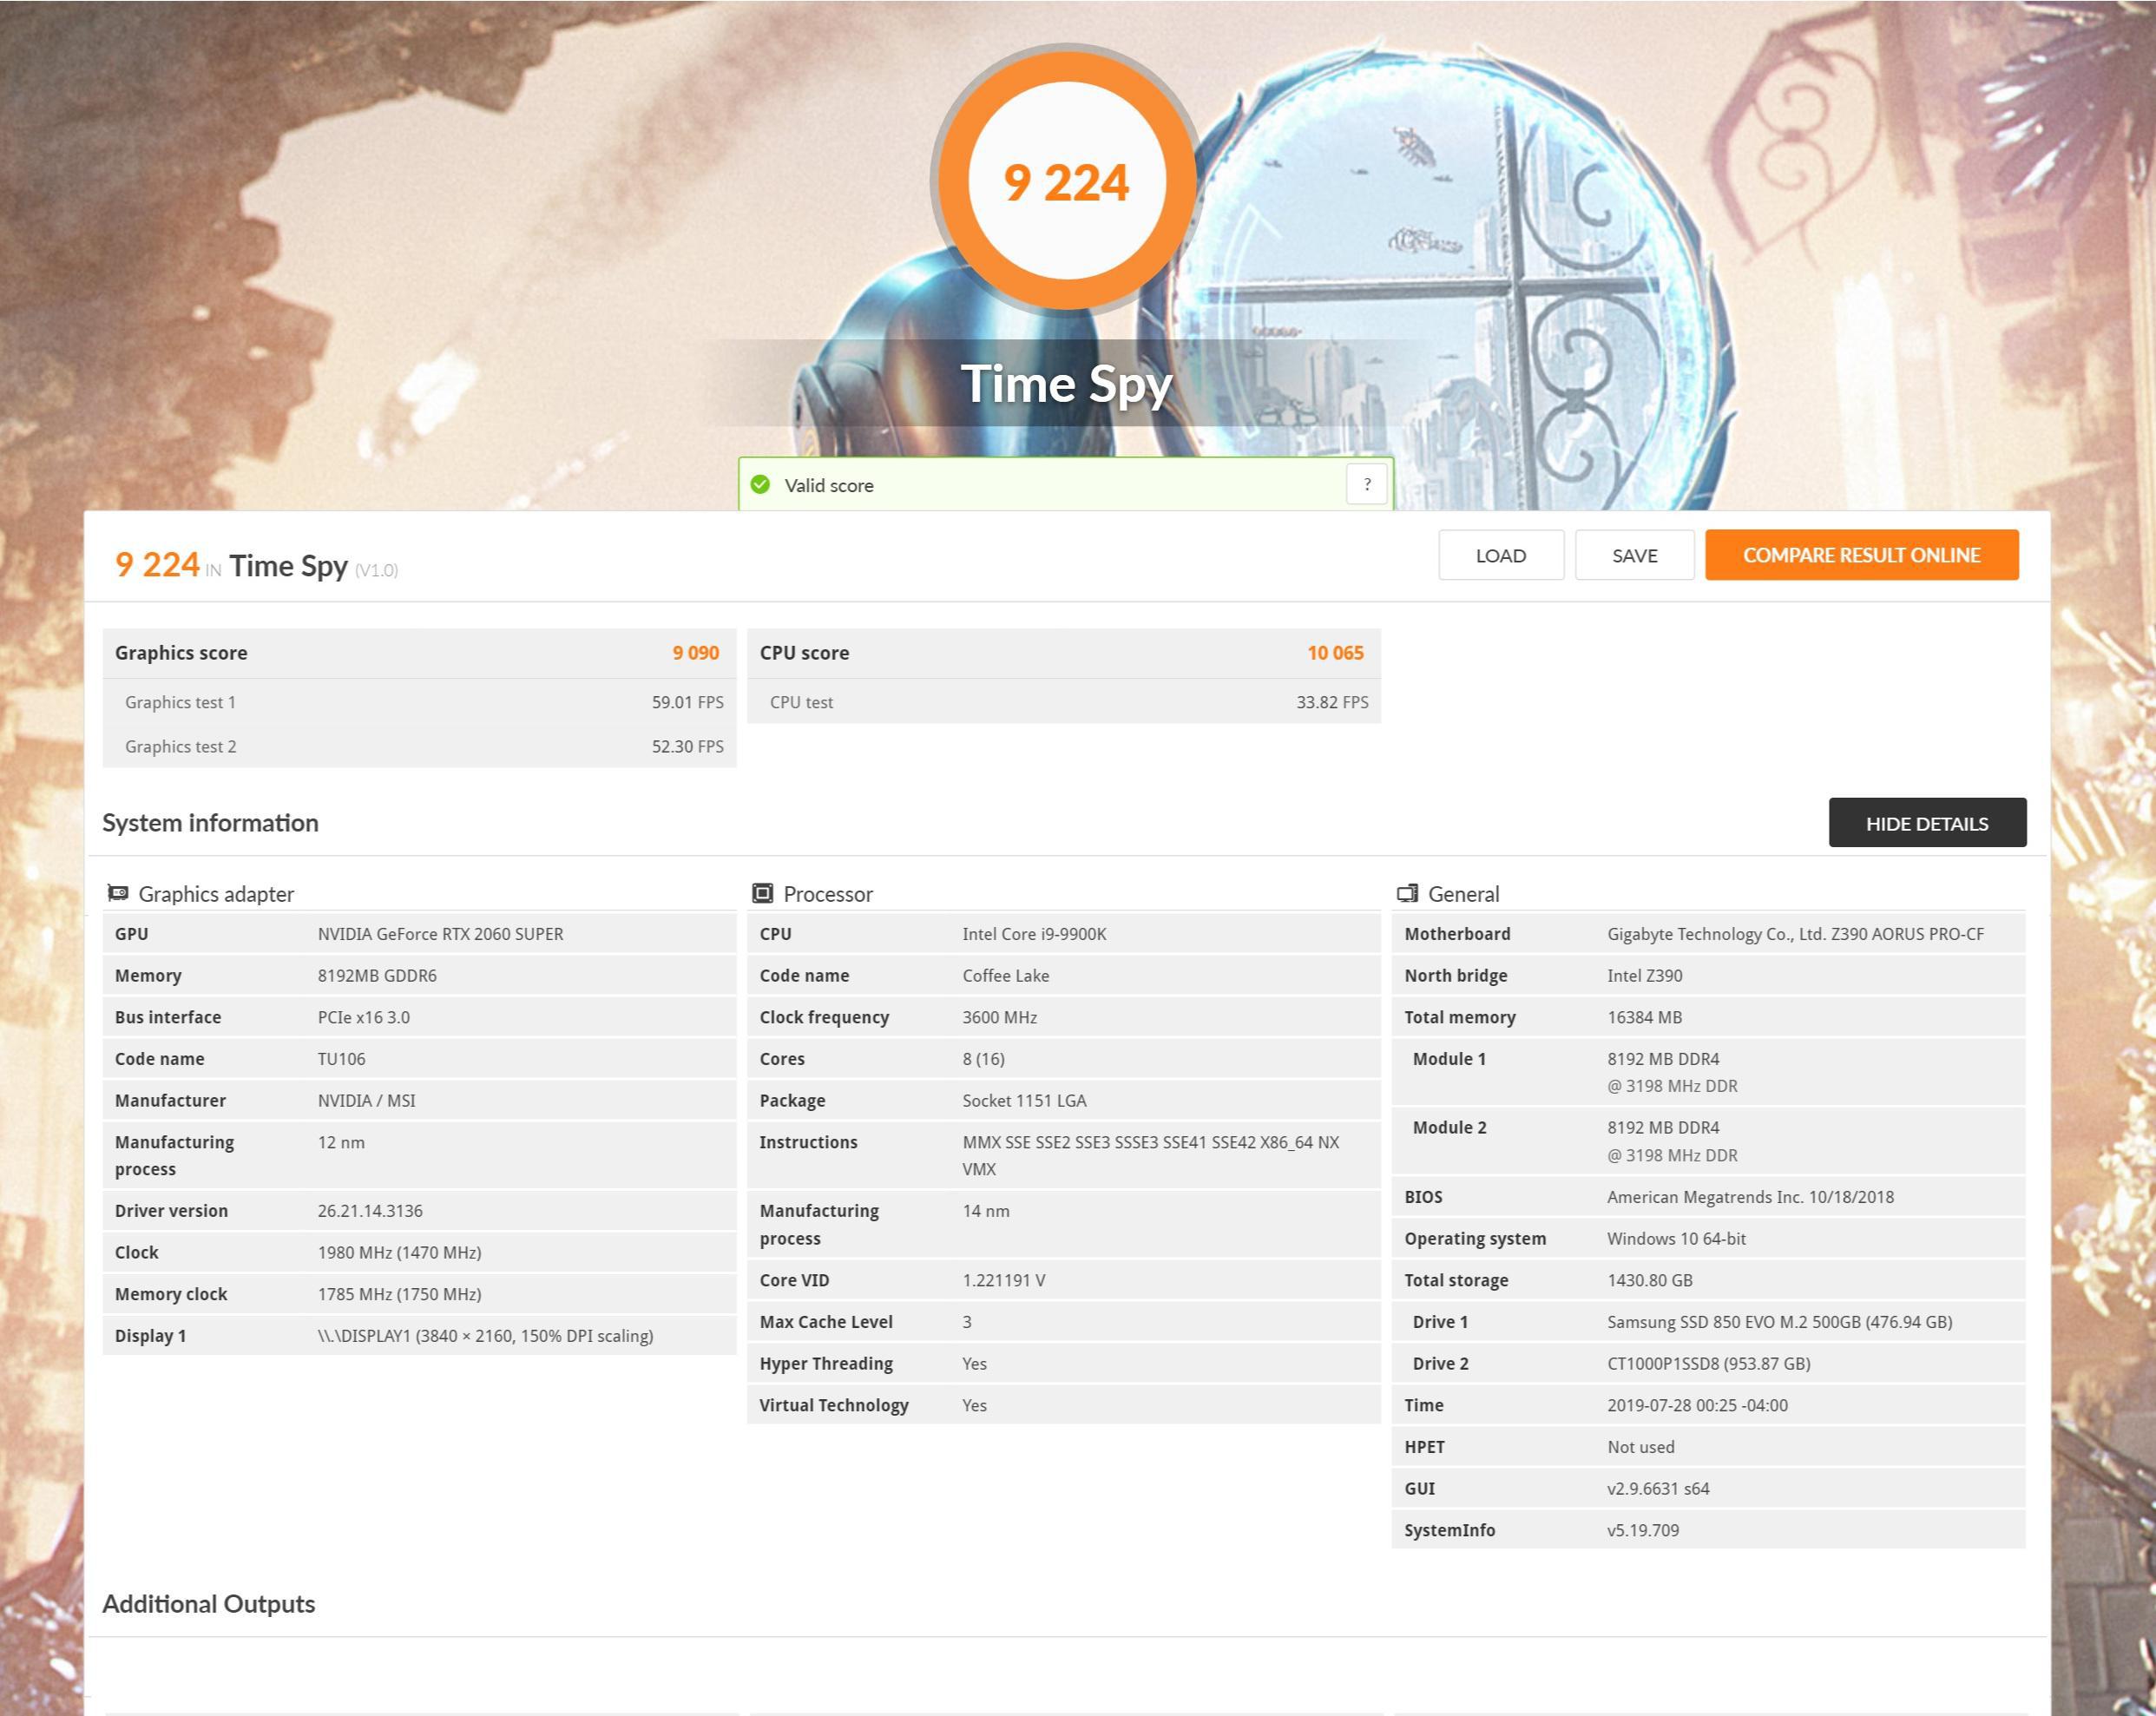This screenshot has width=2156, height=1716.
Task: Click the large 9 224 score circle
Action: 1066,181
